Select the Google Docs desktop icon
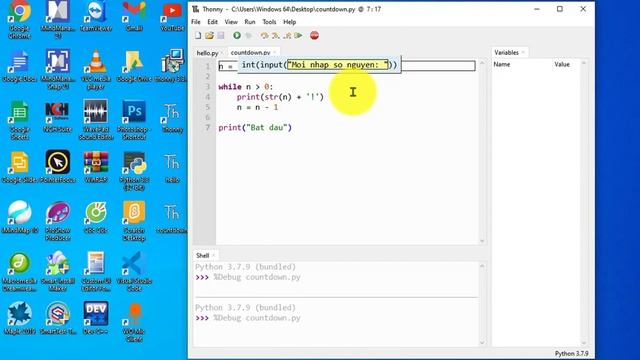This screenshot has width=640, height=360. tap(20, 67)
